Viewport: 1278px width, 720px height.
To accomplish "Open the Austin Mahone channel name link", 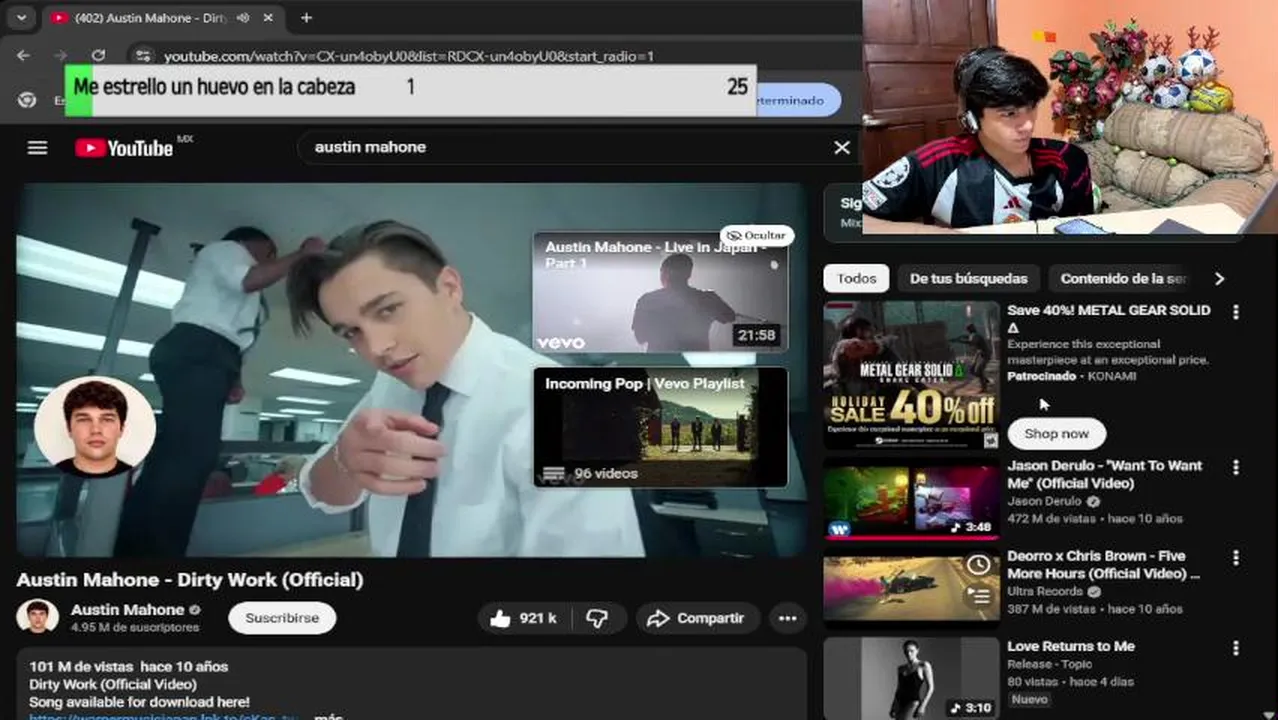I will pyautogui.click(x=127, y=610).
